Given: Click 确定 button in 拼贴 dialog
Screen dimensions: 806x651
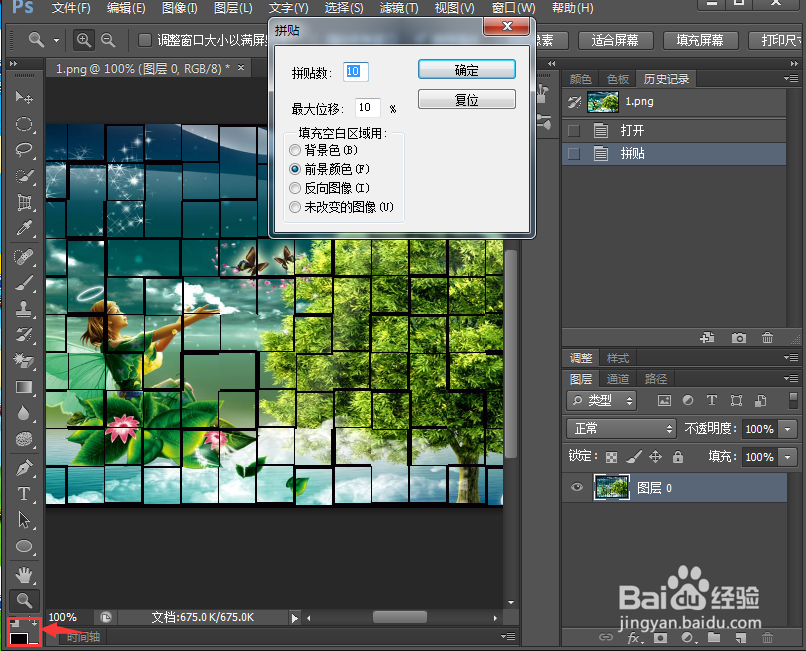Looking at the screenshot, I should (467, 69).
